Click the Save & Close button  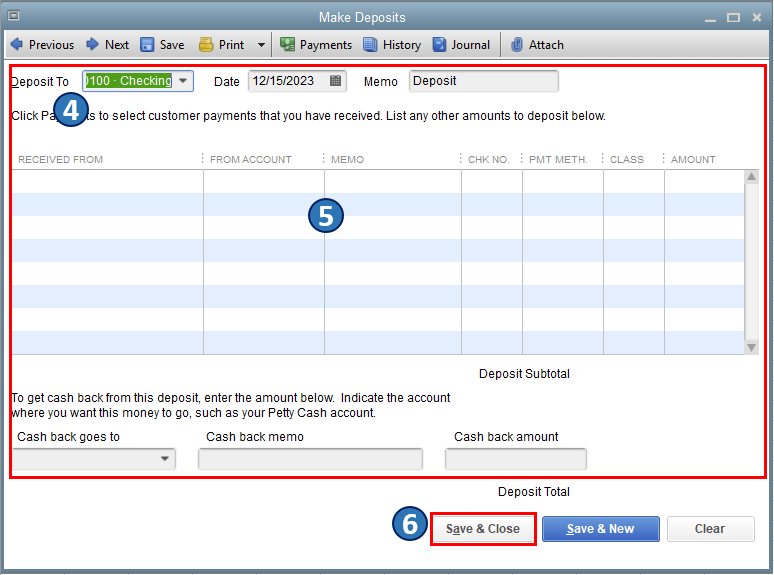(x=483, y=529)
